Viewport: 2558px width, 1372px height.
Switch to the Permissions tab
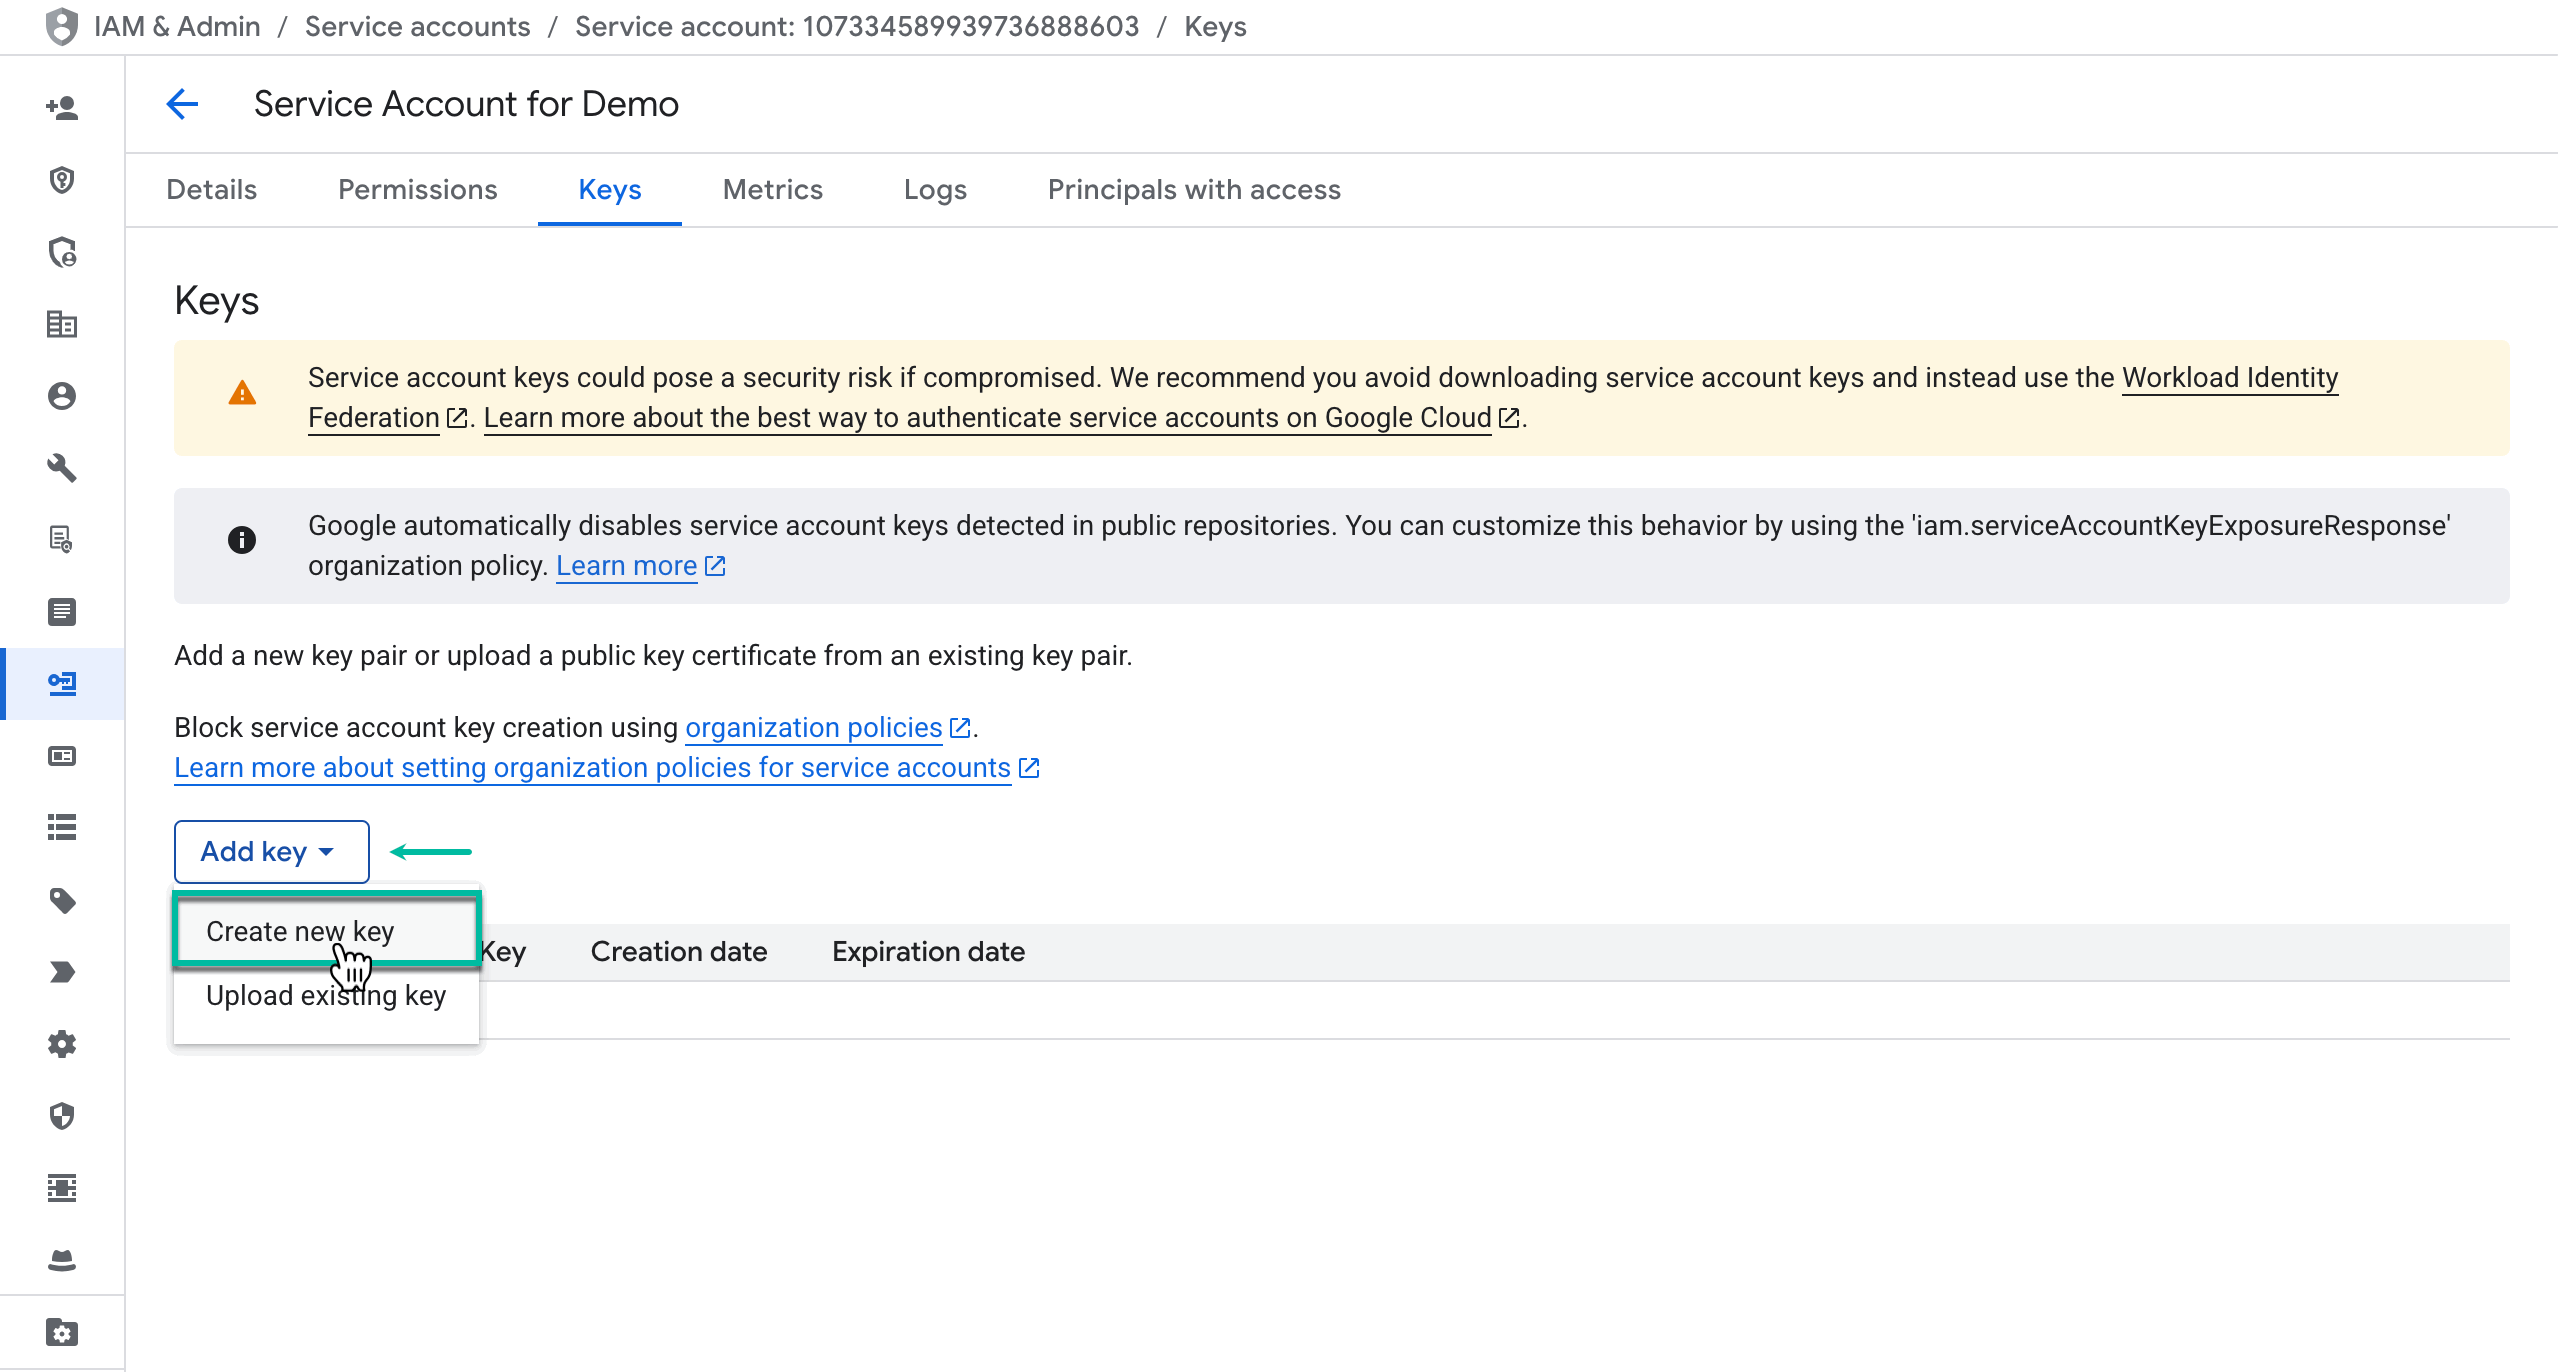(x=417, y=189)
